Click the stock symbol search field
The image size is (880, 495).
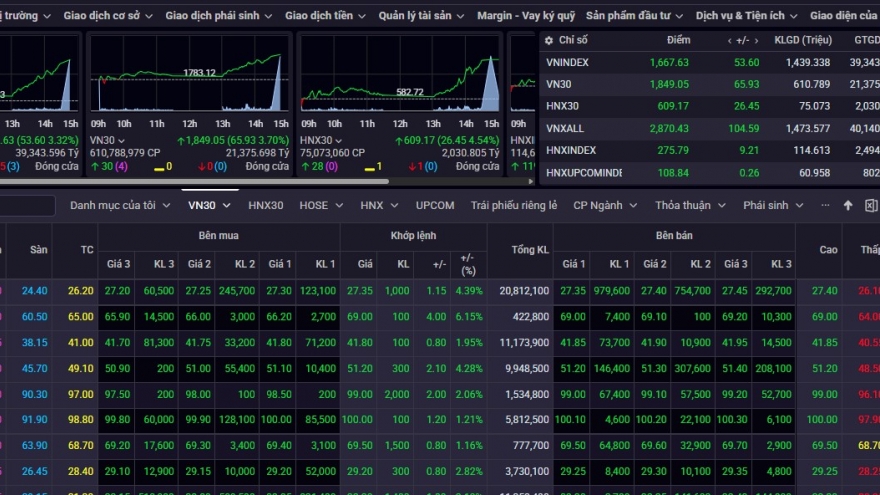[25, 206]
